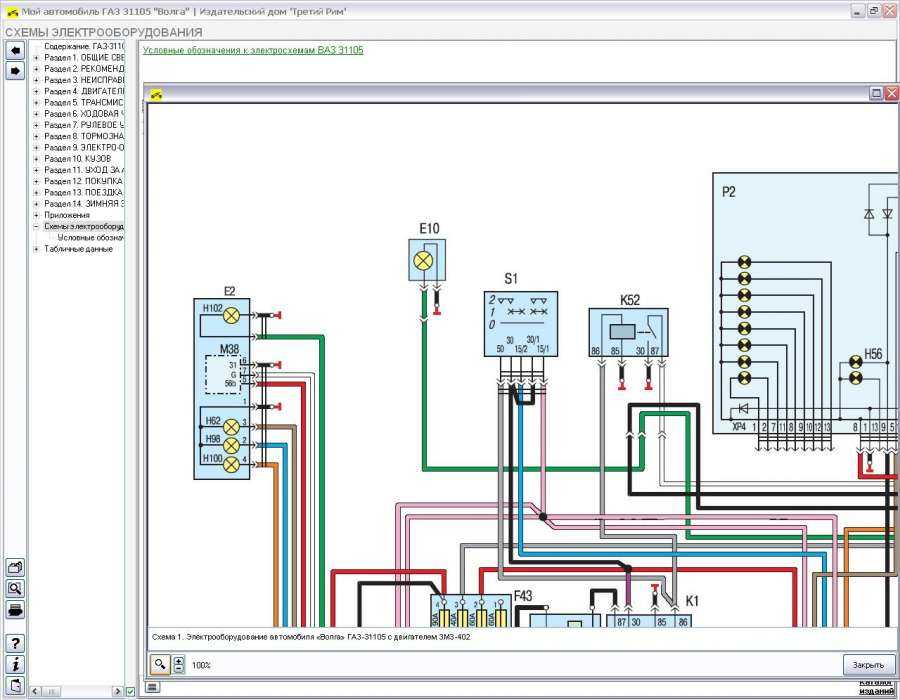This screenshot has height=700, width=900.
Task: Open link Условные обозначения к электросхемам
Action: (x=253, y=50)
